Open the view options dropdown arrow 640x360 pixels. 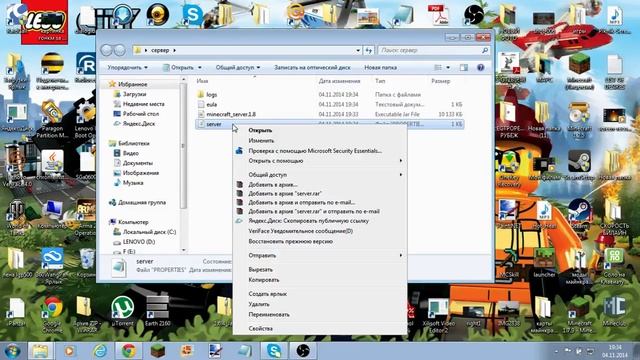tap(448, 67)
